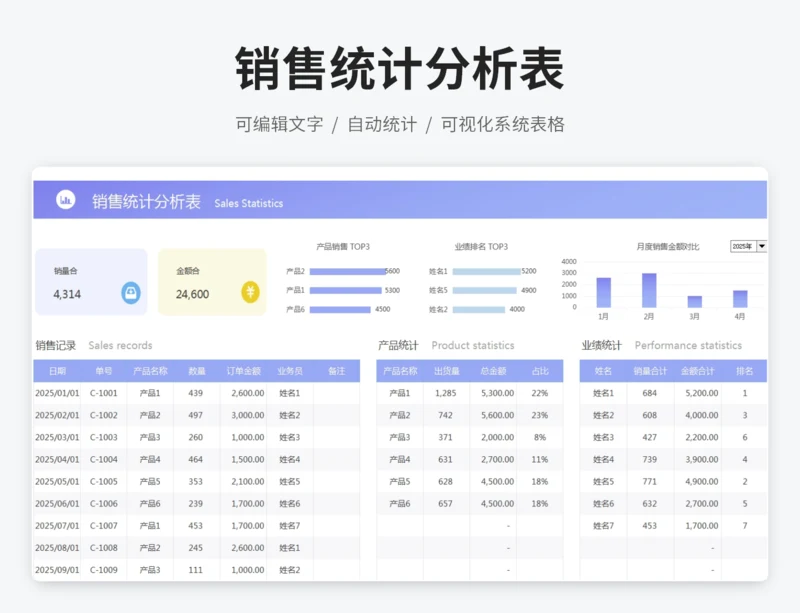Select shipment cell 657 for 产品6
Screen dimensions: 800x613
point(445,503)
